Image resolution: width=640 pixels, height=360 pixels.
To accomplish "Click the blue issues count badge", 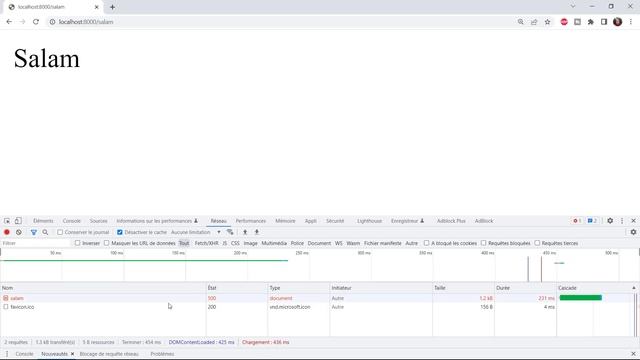I will point(592,221).
